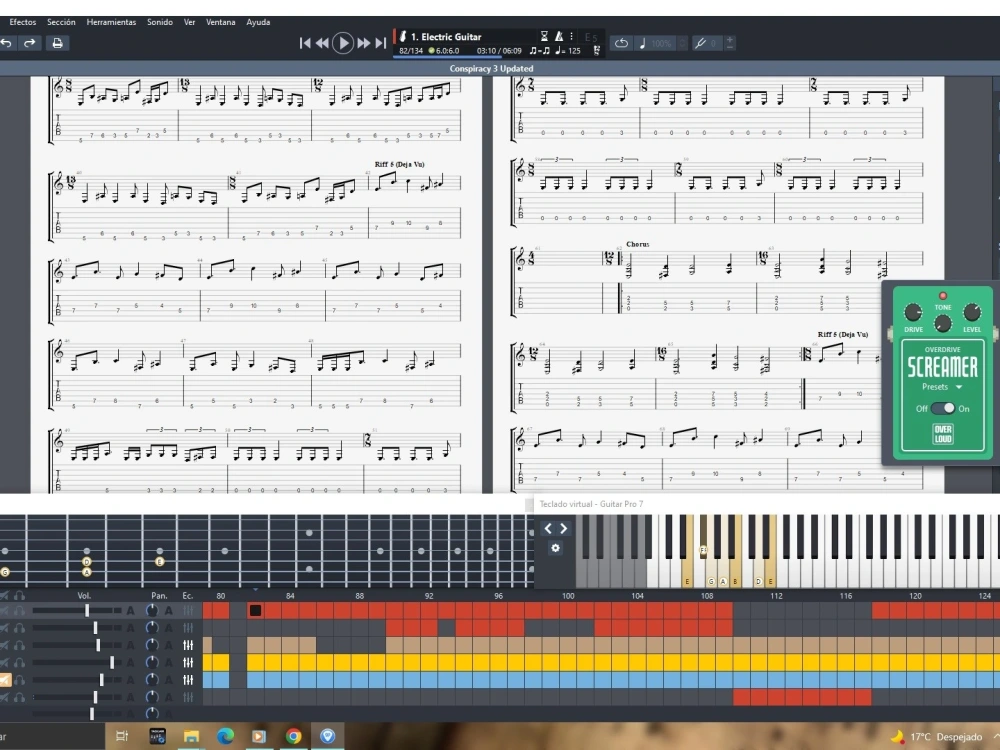Open the tuning fork tonality control
The height and width of the screenshot is (750, 1000).
point(700,43)
